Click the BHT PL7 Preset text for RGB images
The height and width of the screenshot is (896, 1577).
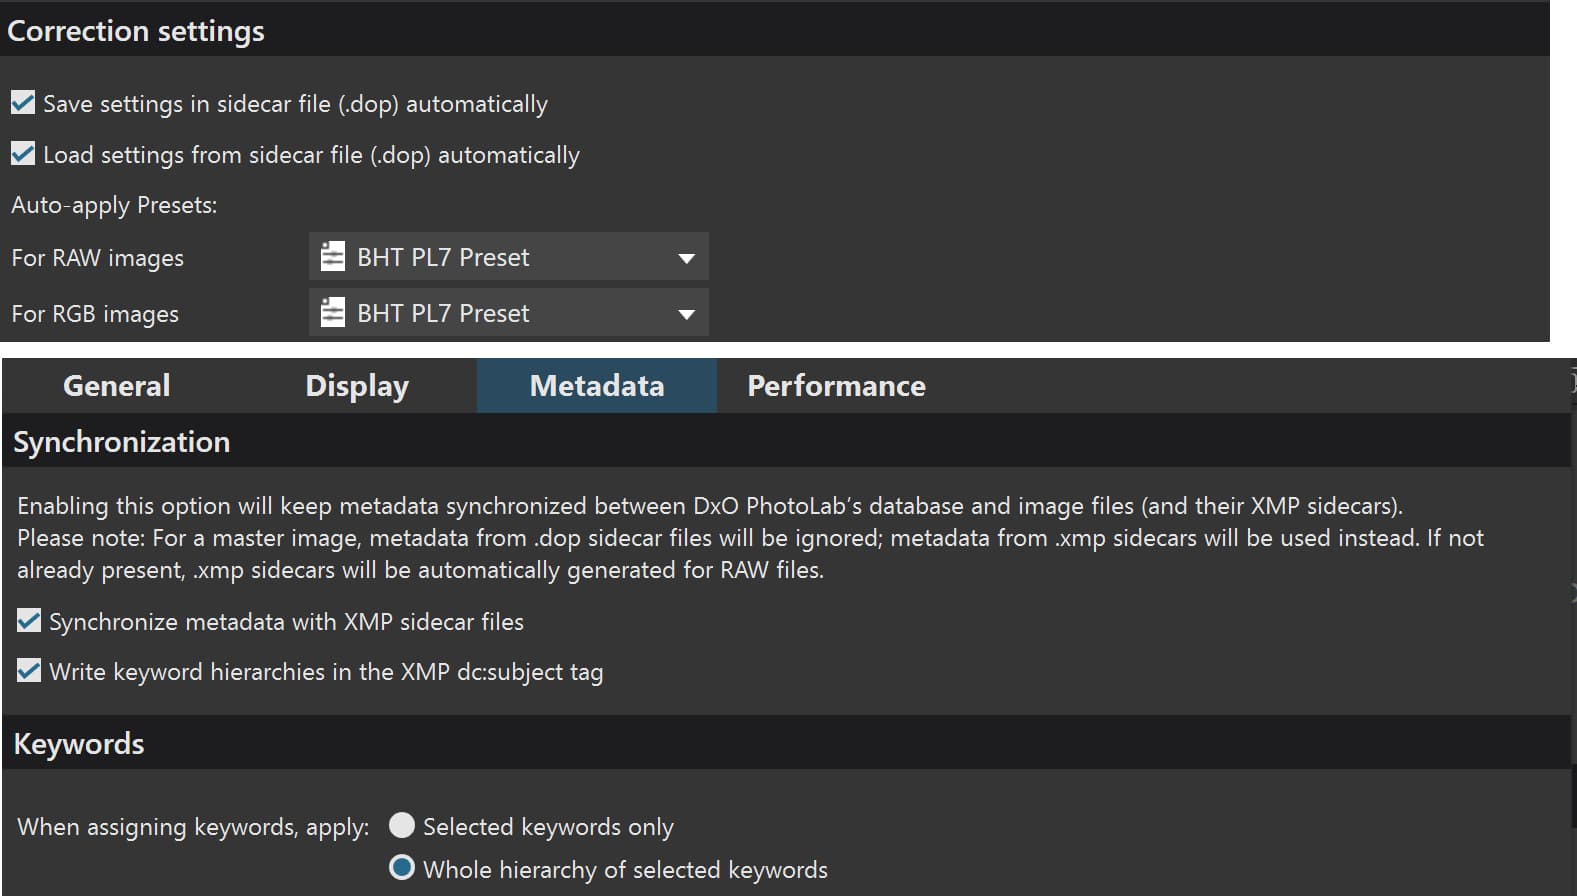(x=443, y=313)
